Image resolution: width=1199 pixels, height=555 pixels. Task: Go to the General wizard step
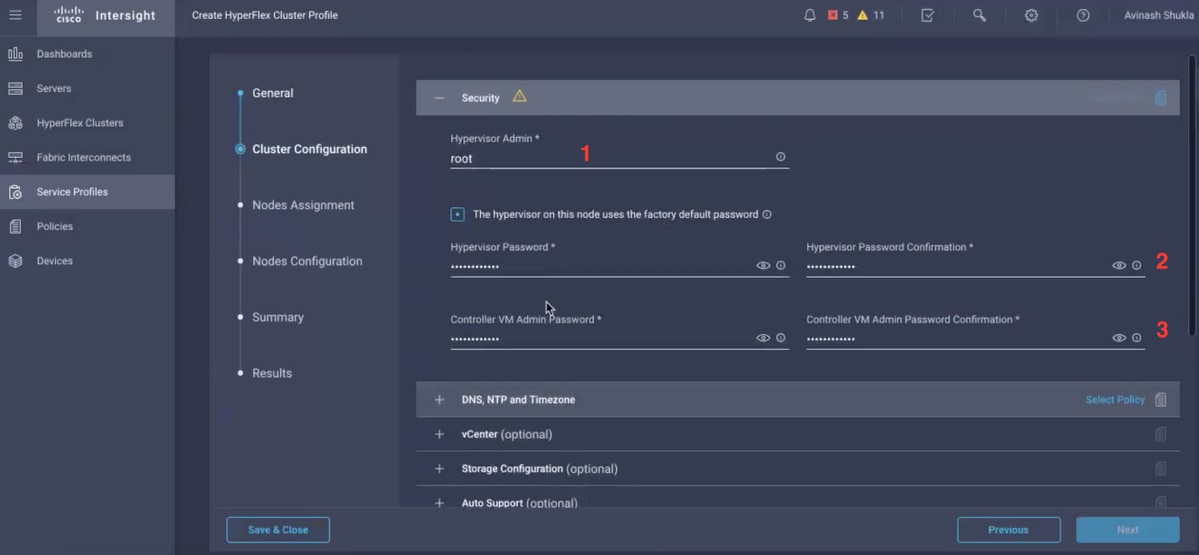[273, 93]
